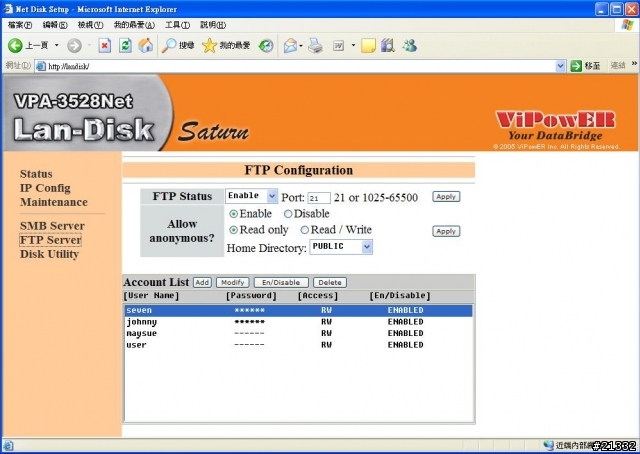640x454 pixels.
Task: Open the Search magnifier icon
Action: pyautogui.click(x=169, y=45)
